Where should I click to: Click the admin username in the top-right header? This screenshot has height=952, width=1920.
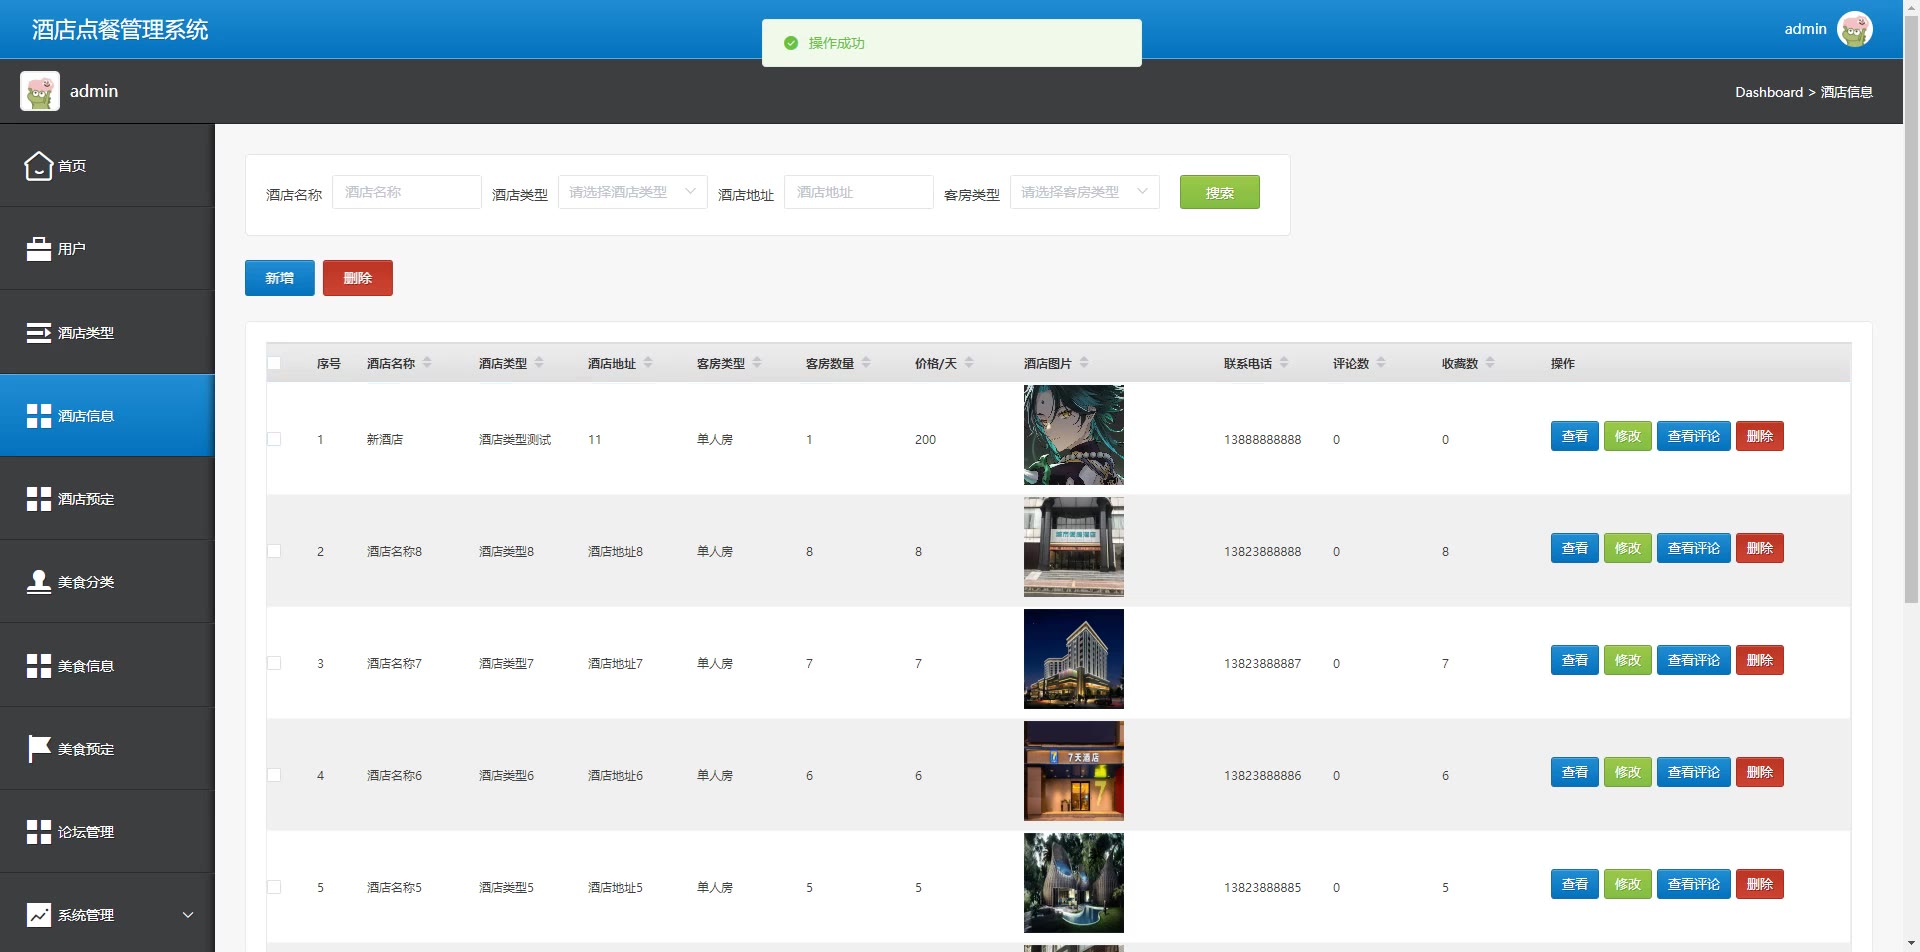click(x=1805, y=29)
